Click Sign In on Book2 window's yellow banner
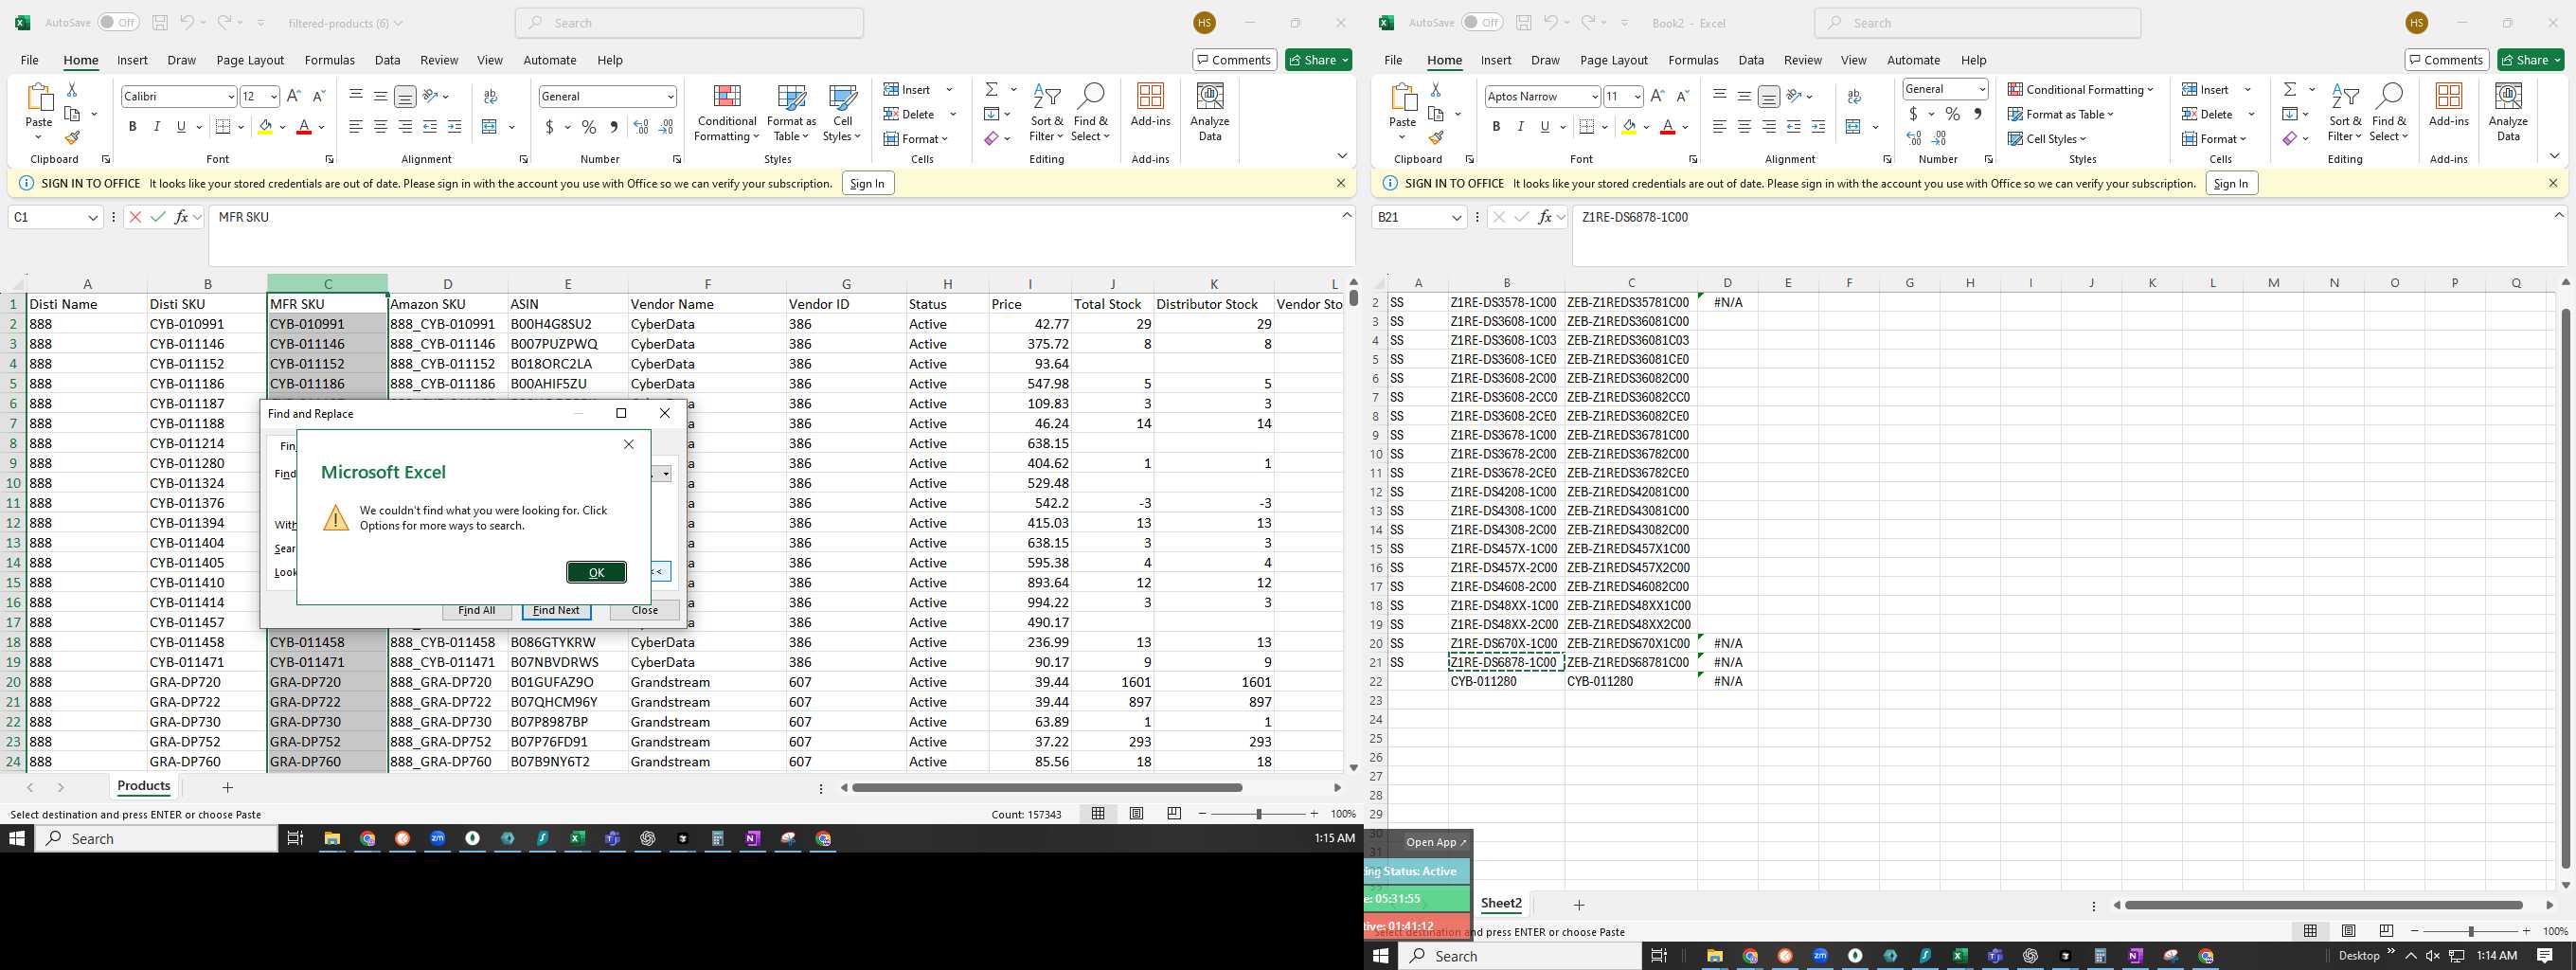This screenshot has height=970, width=2576. pyautogui.click(x=2230, y=183)
